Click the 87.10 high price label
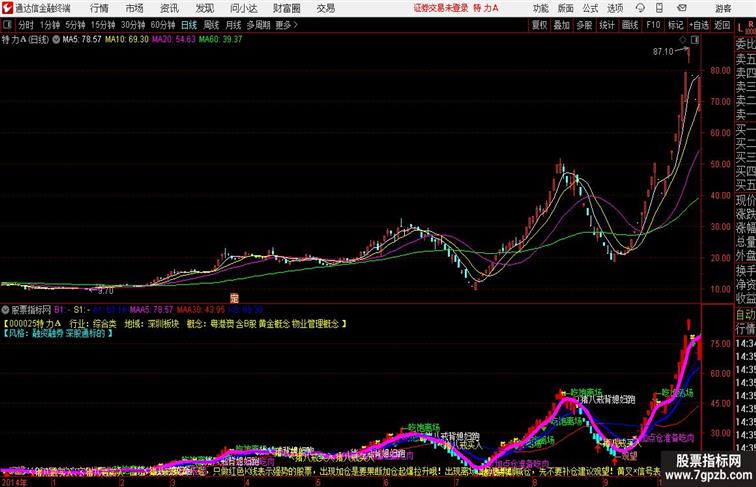 663,52
